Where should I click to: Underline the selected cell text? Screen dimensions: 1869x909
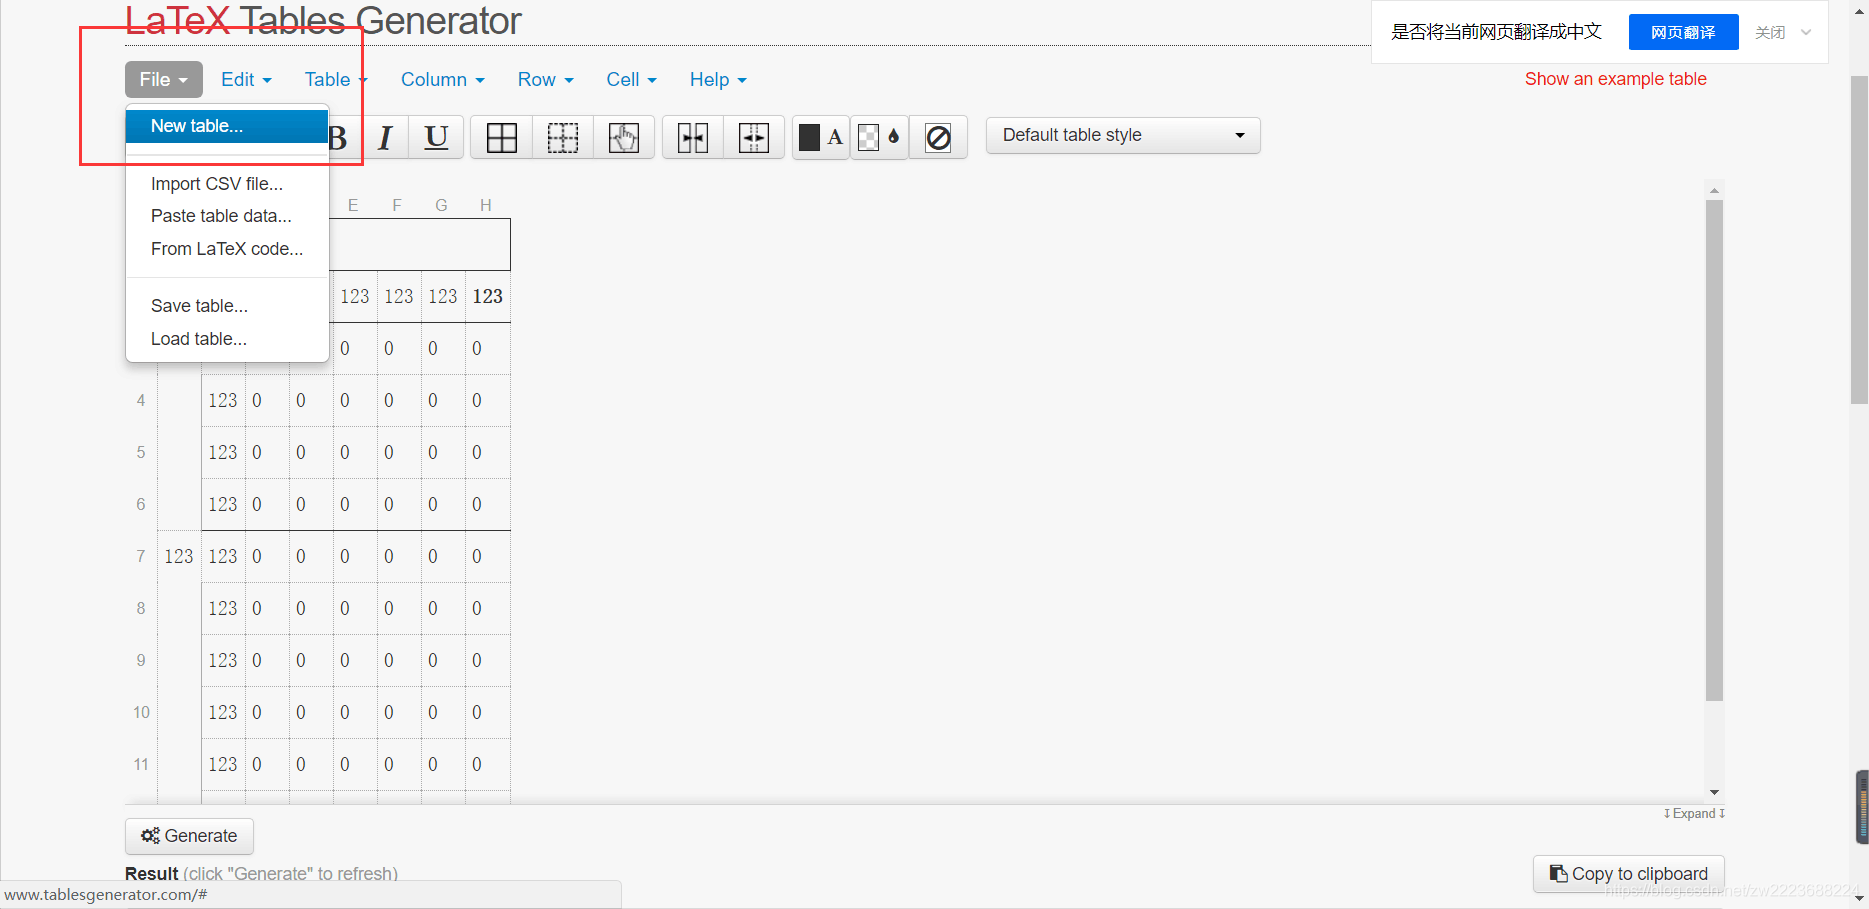(x=437, y=138)
